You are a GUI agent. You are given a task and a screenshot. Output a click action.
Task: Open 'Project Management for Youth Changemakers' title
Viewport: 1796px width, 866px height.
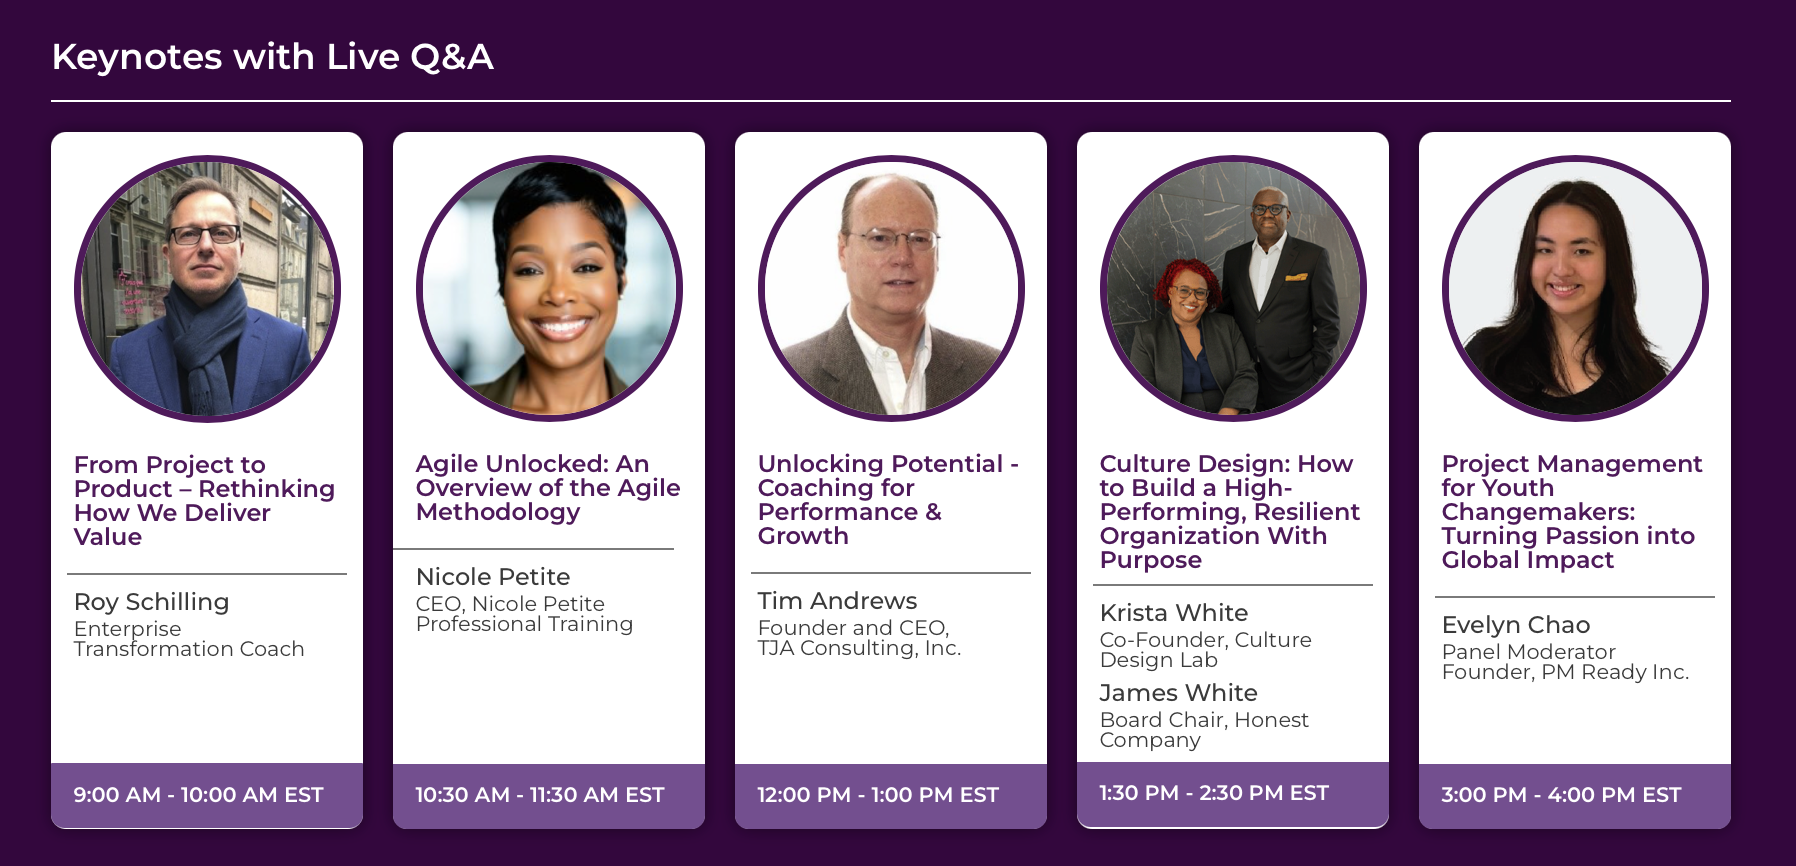(x=1571, y=511)
